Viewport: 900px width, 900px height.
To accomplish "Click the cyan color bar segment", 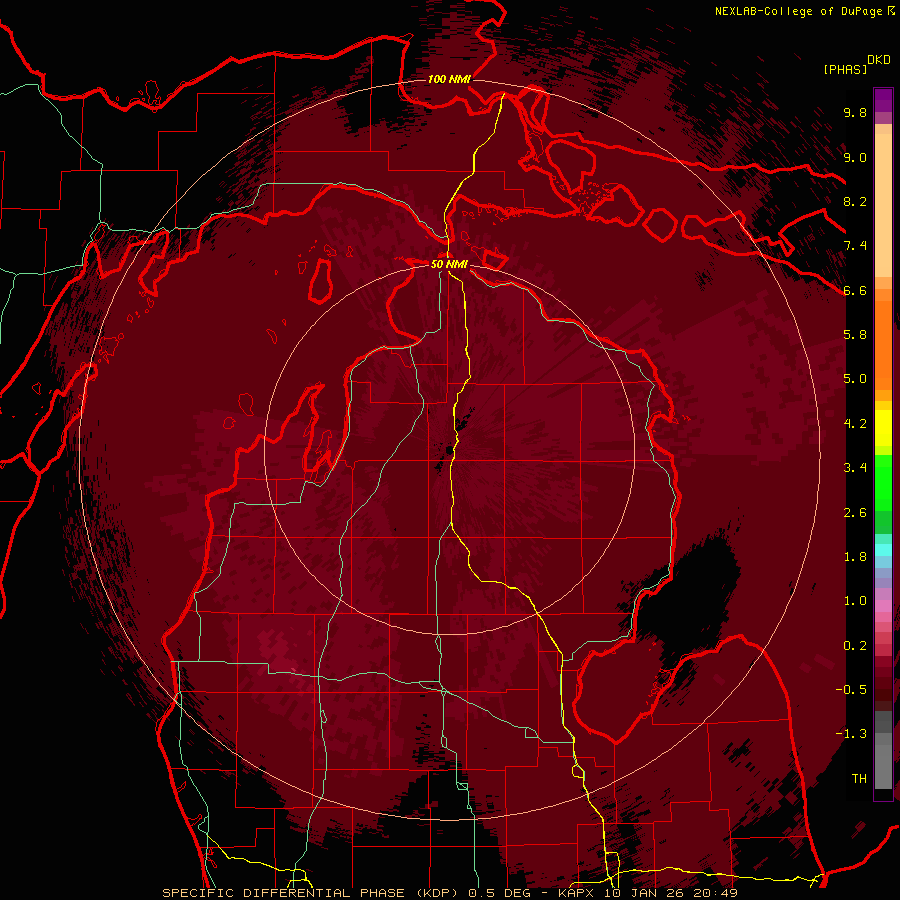I will 883,550.
